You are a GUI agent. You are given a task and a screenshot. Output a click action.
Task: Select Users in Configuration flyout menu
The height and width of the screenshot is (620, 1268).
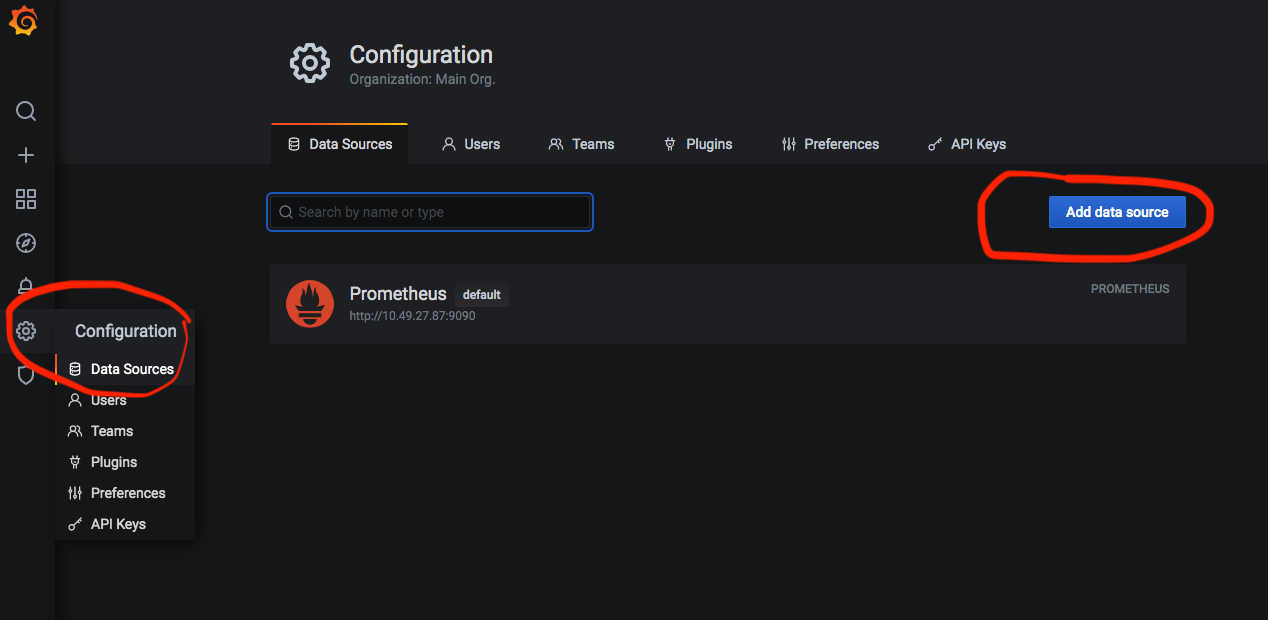(108, 400)
